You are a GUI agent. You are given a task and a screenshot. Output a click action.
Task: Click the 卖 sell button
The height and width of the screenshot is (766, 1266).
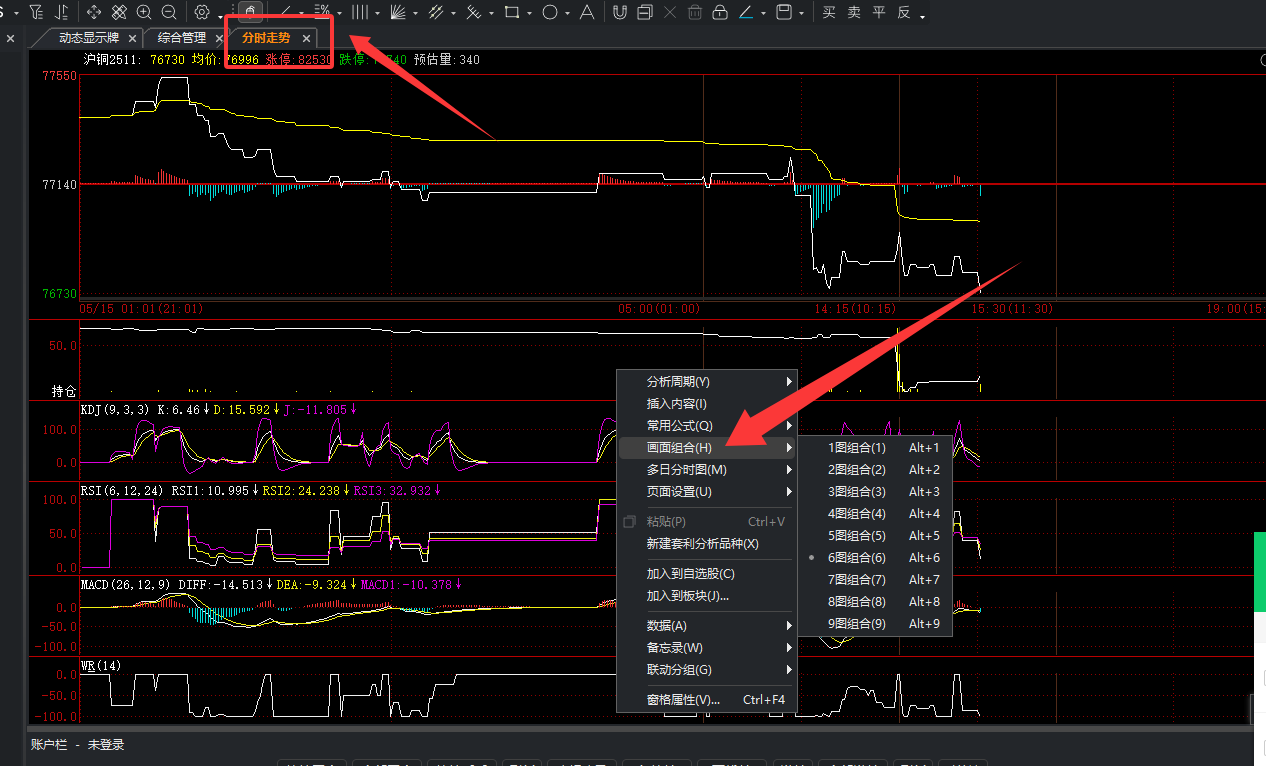tap(854, 12)
